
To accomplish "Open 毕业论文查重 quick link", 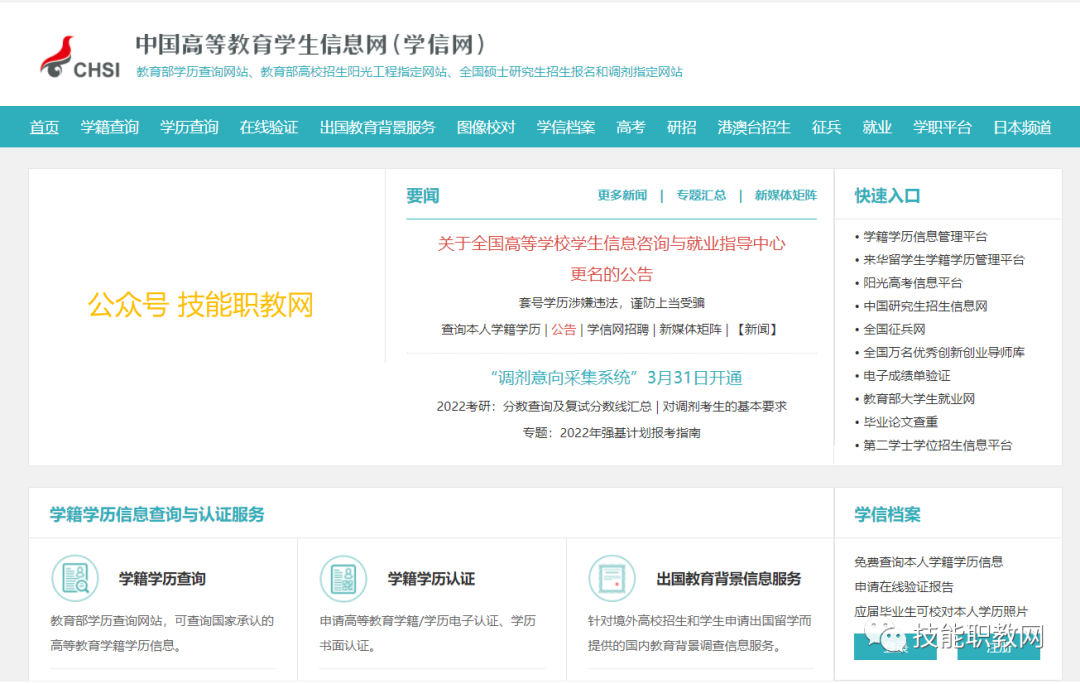I will tap(901, 422).
